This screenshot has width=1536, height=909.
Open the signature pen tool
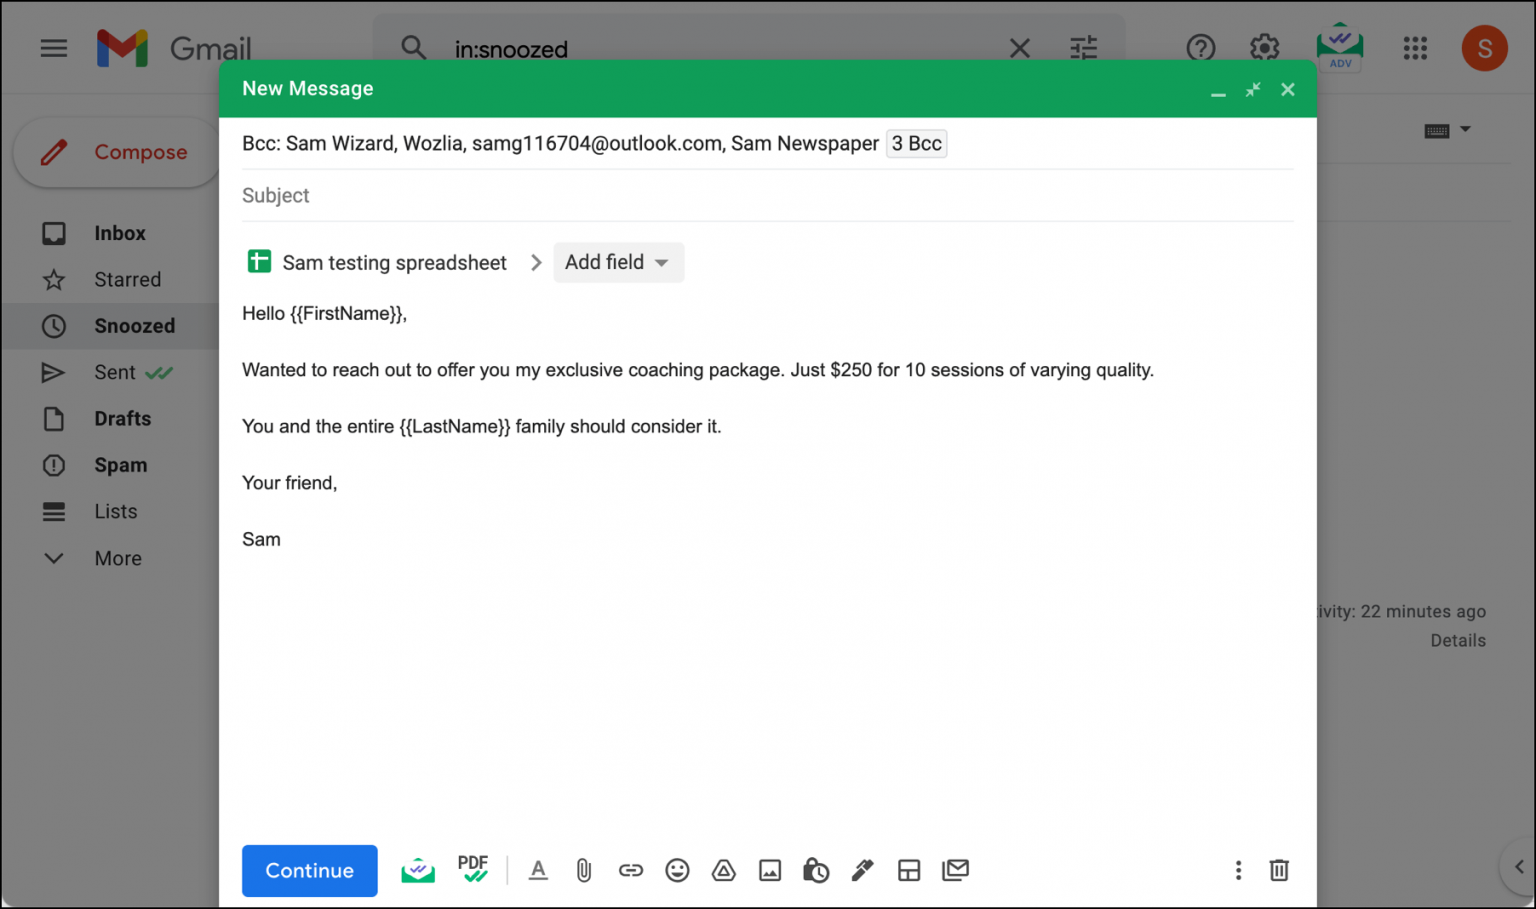pos(862,870)
